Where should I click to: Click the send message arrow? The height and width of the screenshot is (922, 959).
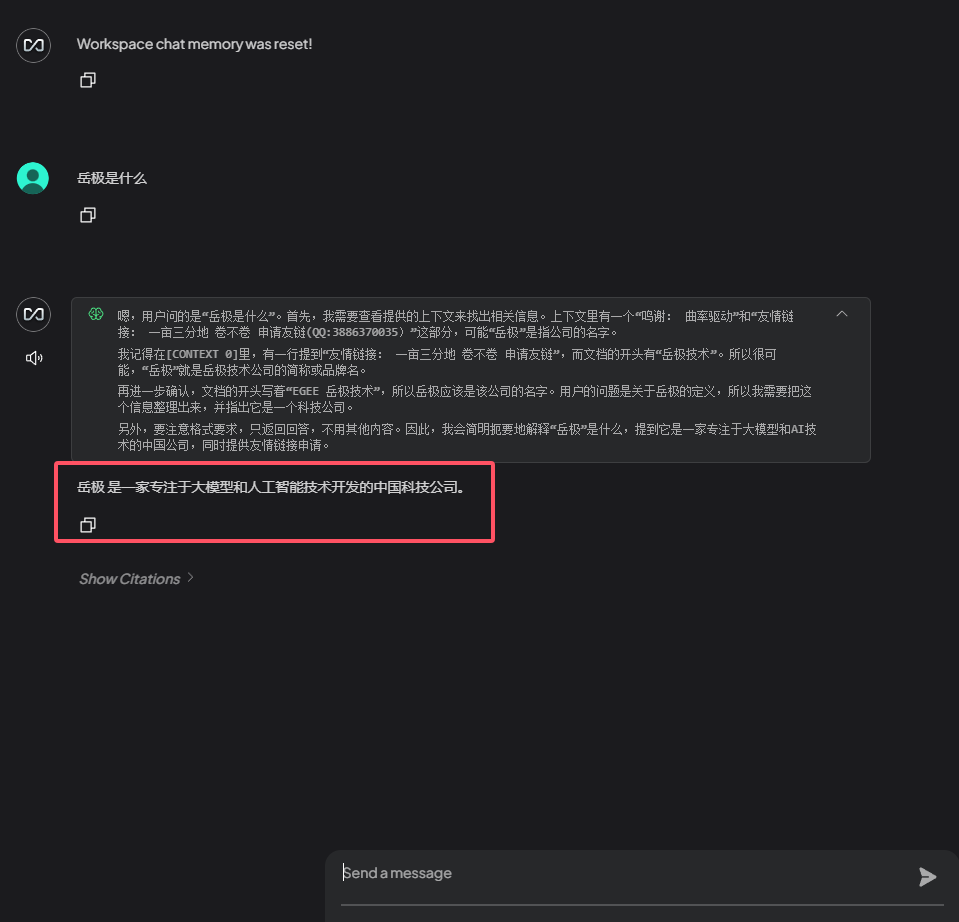pyautogui.click(x=927, y=876)
